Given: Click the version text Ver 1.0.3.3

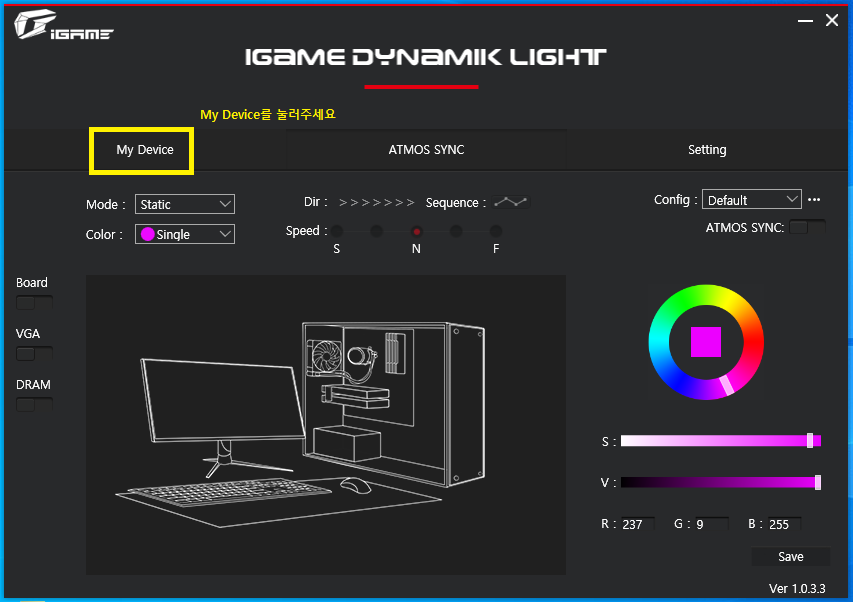Looking at the screenshot, I should [797, 588].
